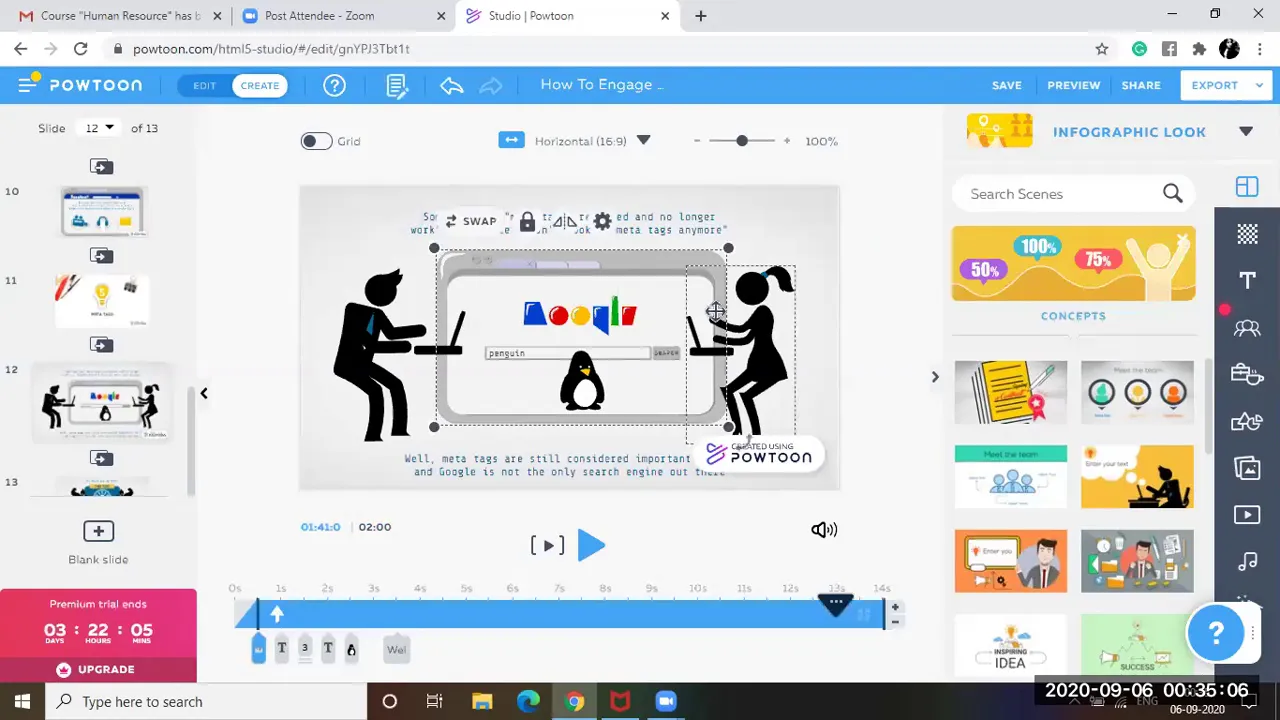The height and width of the screenshot is (720, 1280).
Task: Open the Images panel icon
Action: [1247, 467]
